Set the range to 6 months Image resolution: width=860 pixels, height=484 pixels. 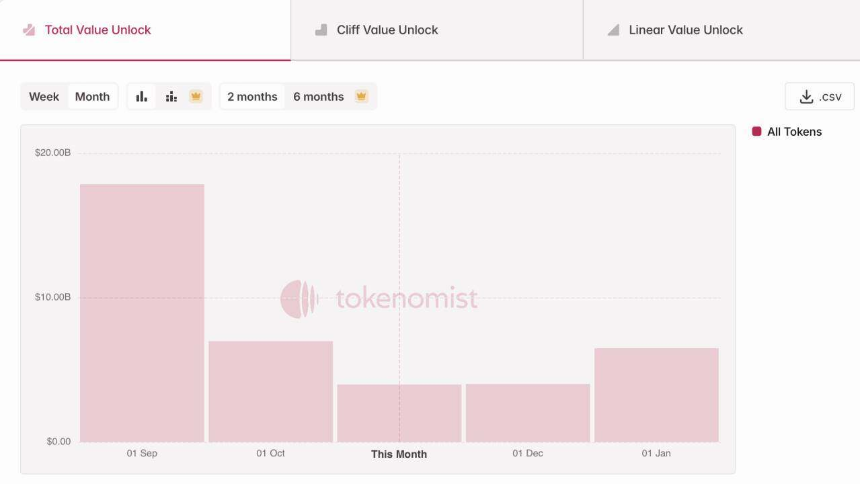tap(318, 97)
